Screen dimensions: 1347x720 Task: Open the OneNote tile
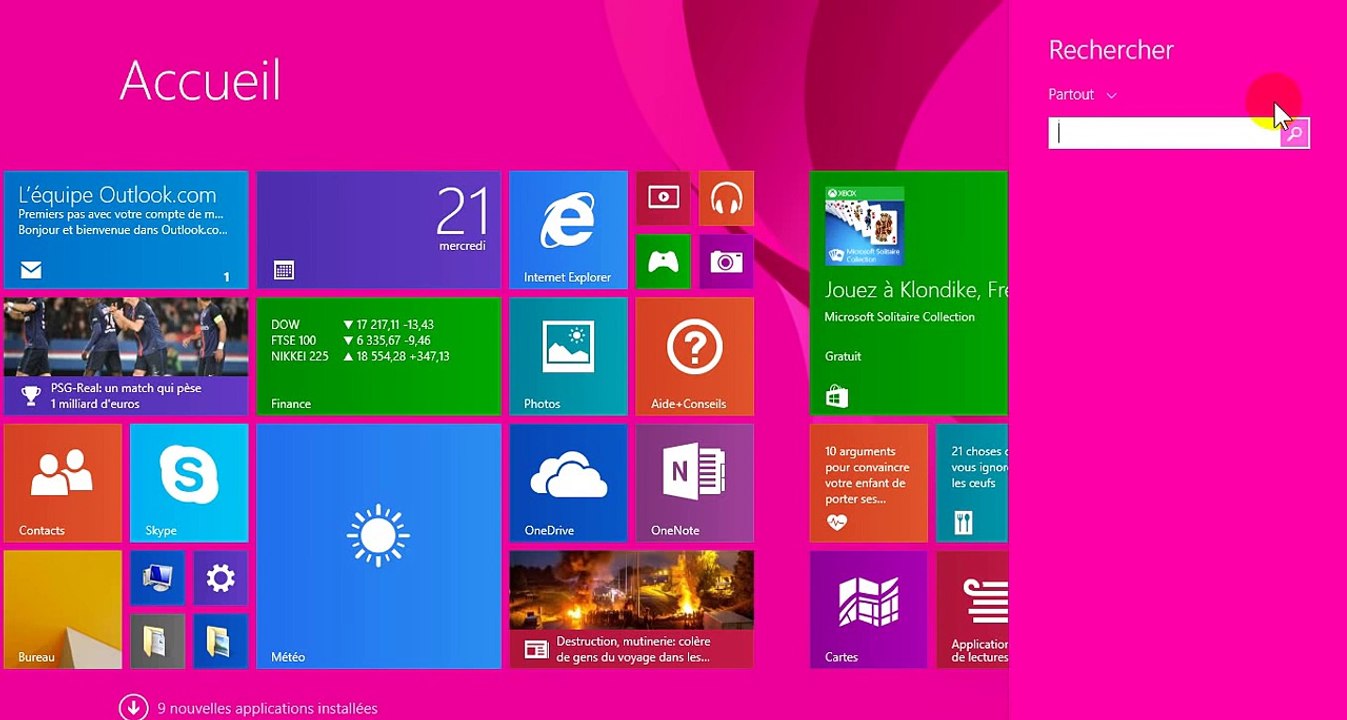pyautogui.click(x=695, y=483)
